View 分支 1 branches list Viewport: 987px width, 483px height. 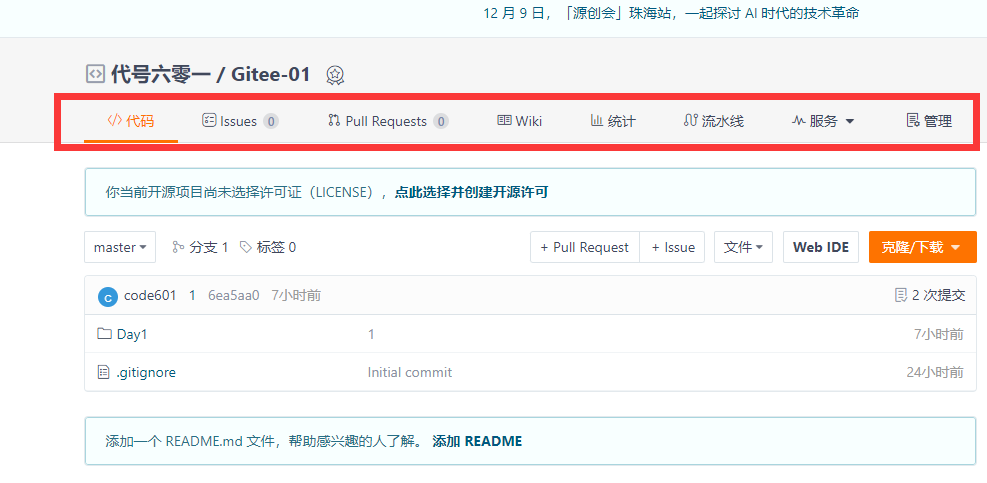(x=200, y=247)
